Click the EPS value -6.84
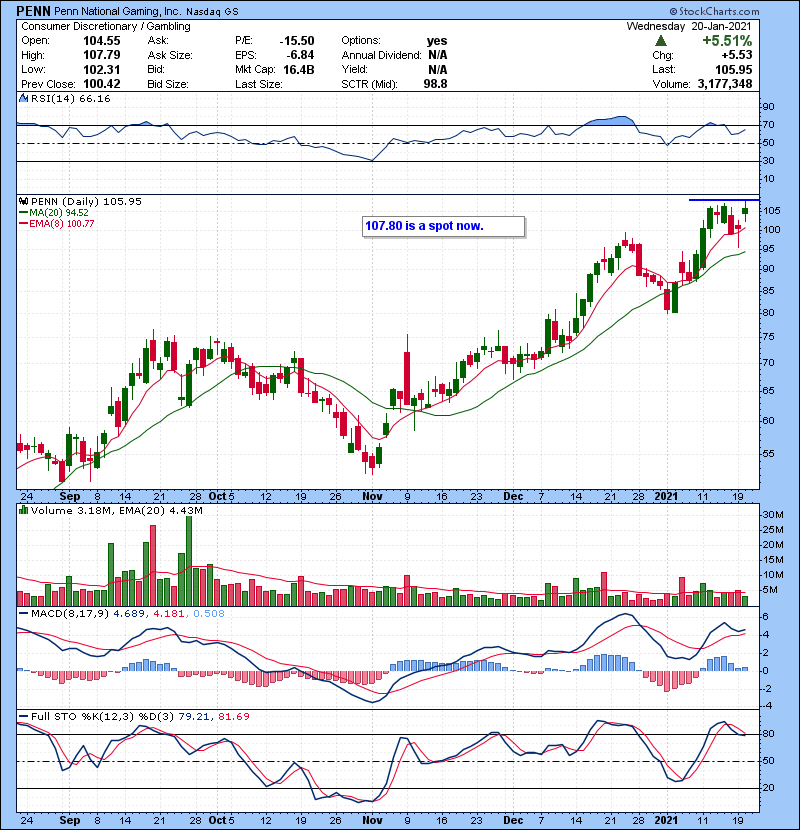Screen dimensions: 800x830 300,55
